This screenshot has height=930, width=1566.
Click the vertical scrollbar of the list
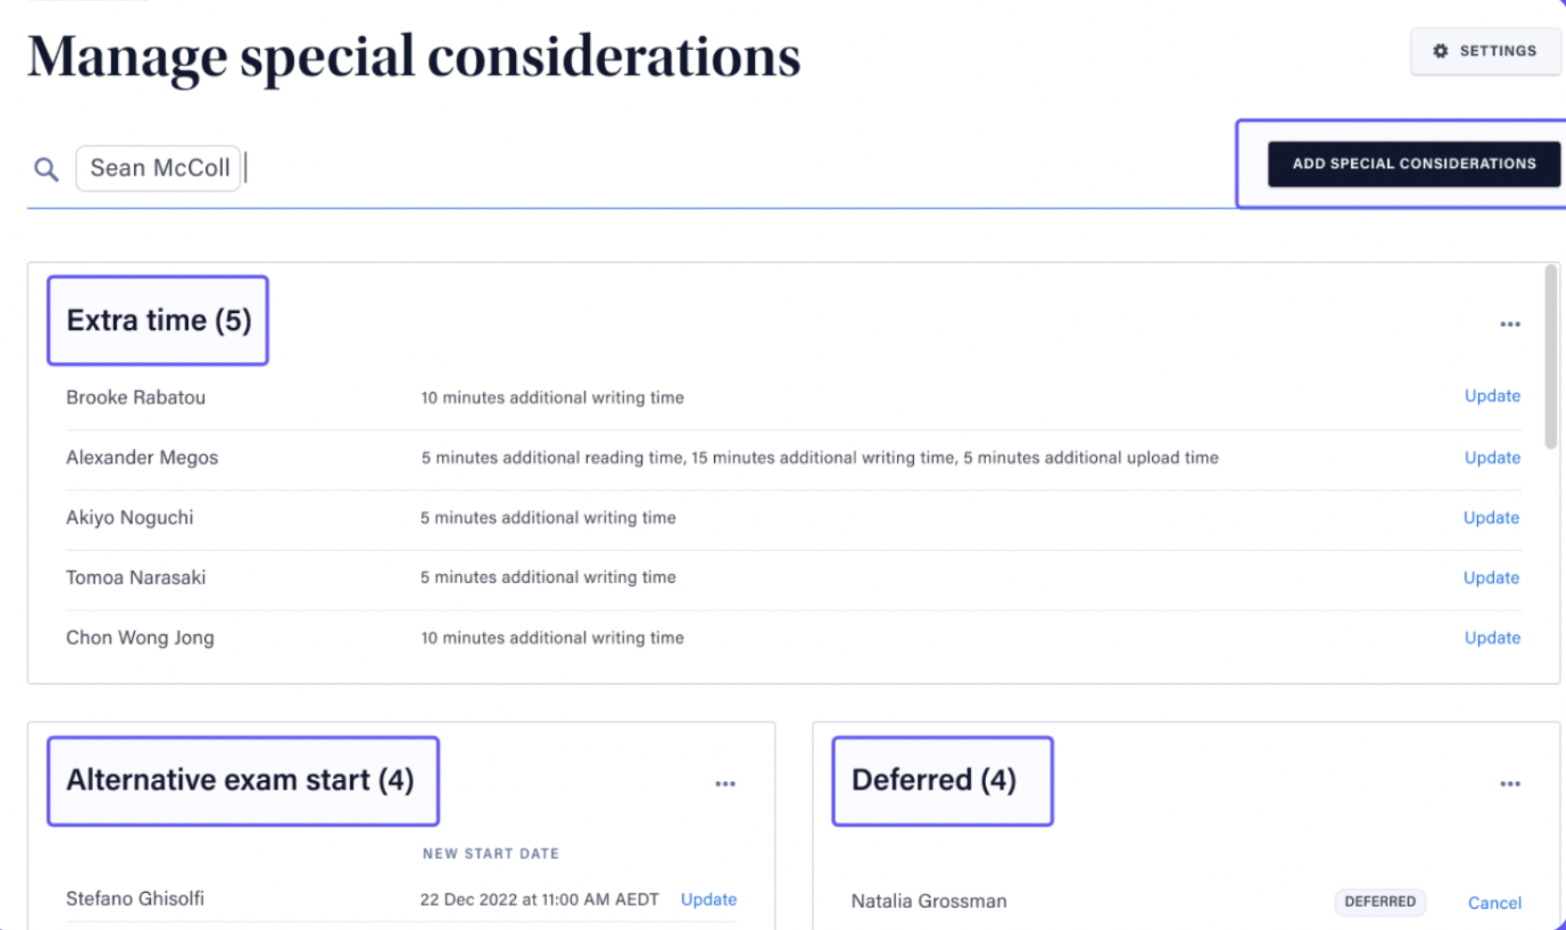tap(1550, 356)
